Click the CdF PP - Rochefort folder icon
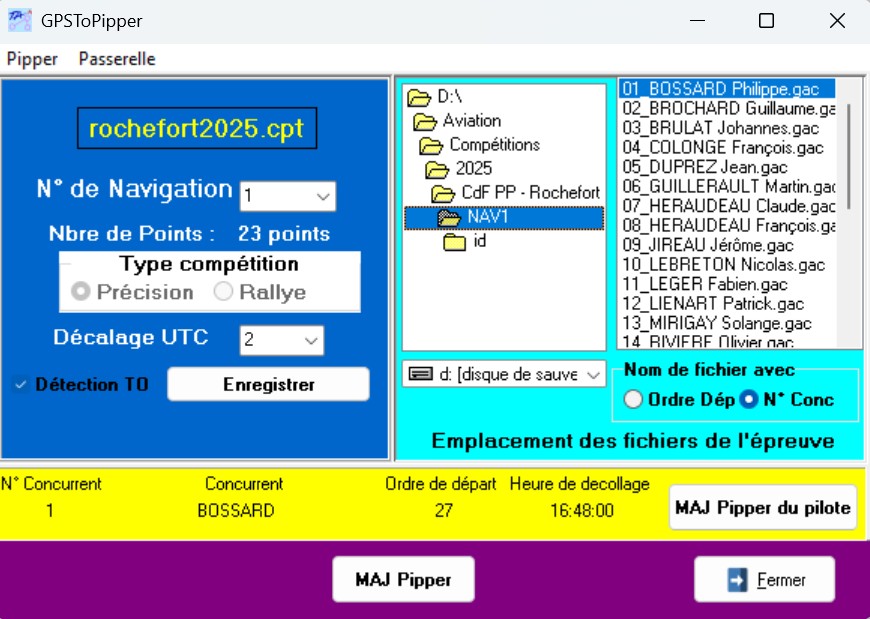 point(445,193)
